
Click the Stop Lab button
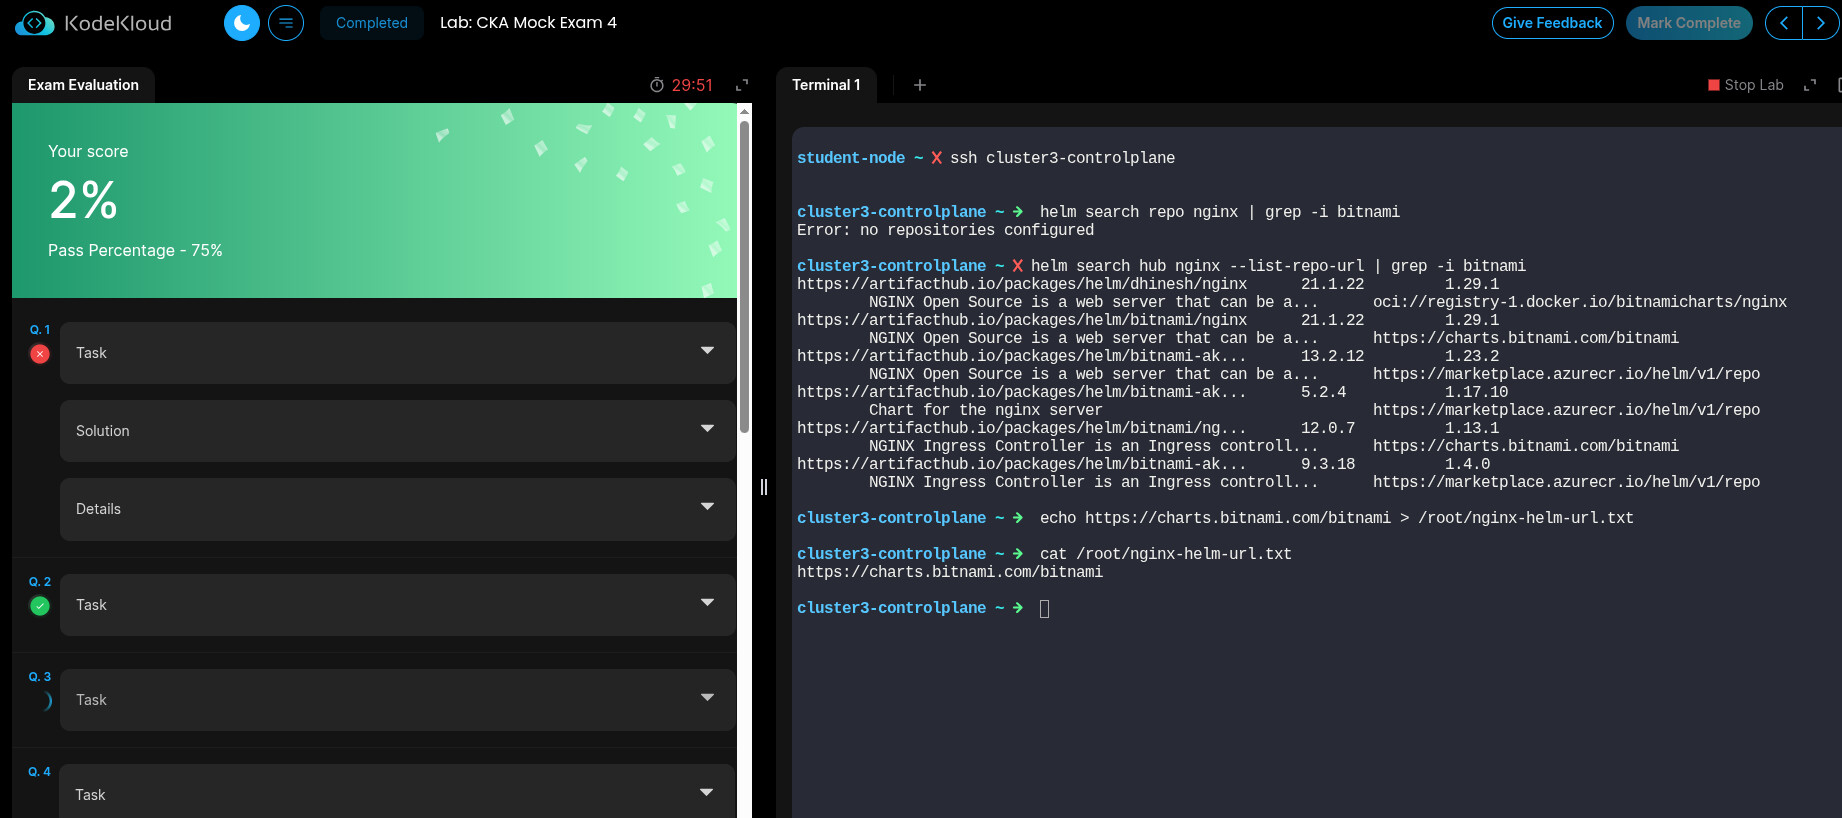point(1746,85)
